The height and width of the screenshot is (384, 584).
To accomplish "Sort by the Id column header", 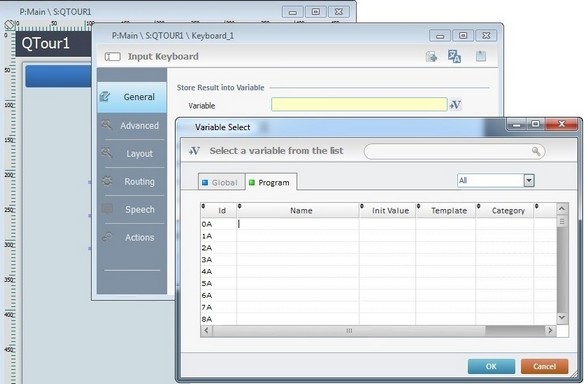I will coord(219,210).
